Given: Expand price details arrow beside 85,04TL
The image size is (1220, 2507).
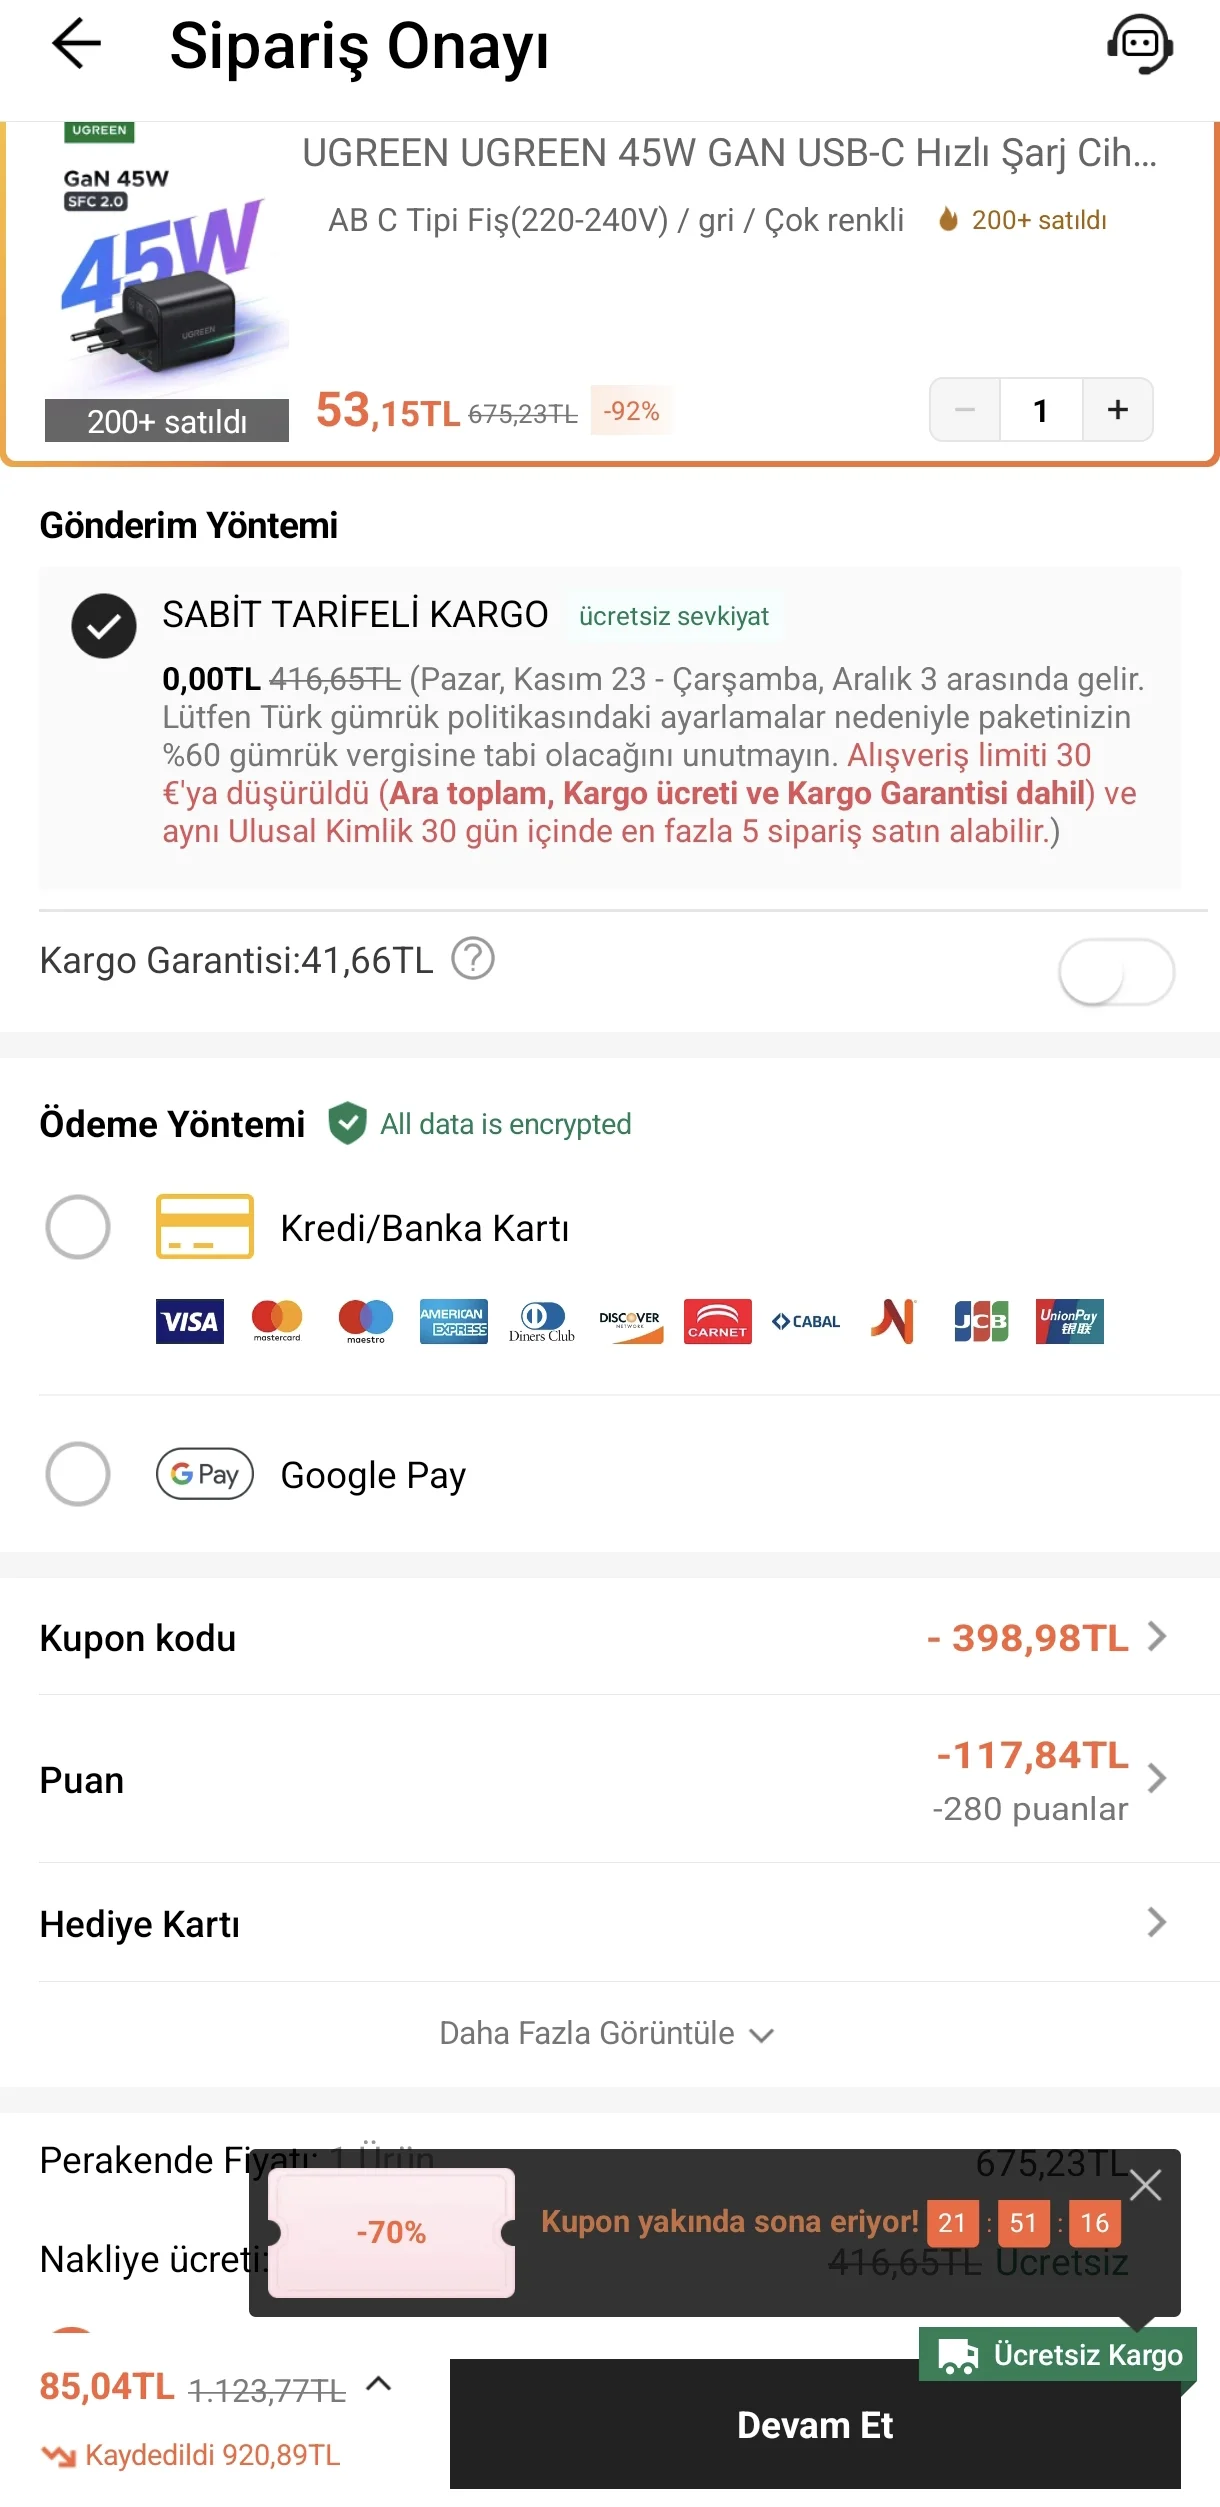Looking at the screenshot, I should coord(379,2384).
